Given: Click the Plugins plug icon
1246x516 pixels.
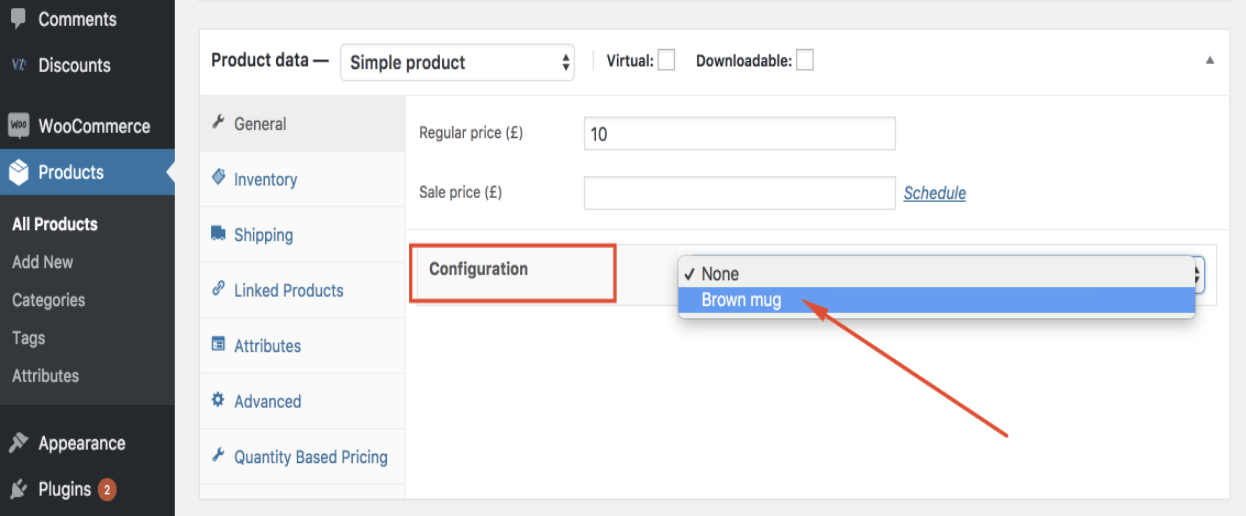Looking at the screenshot, I should coord(18,489).
